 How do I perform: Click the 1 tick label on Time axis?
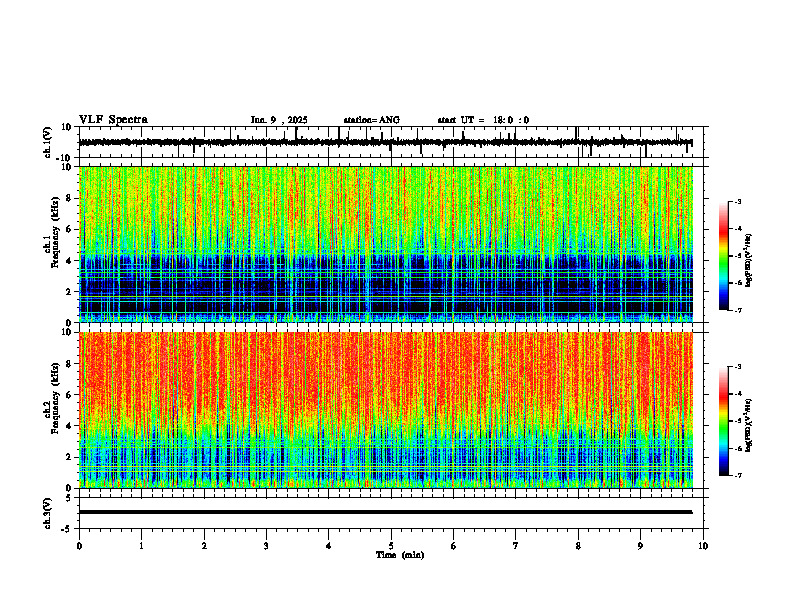pos(141,546)
